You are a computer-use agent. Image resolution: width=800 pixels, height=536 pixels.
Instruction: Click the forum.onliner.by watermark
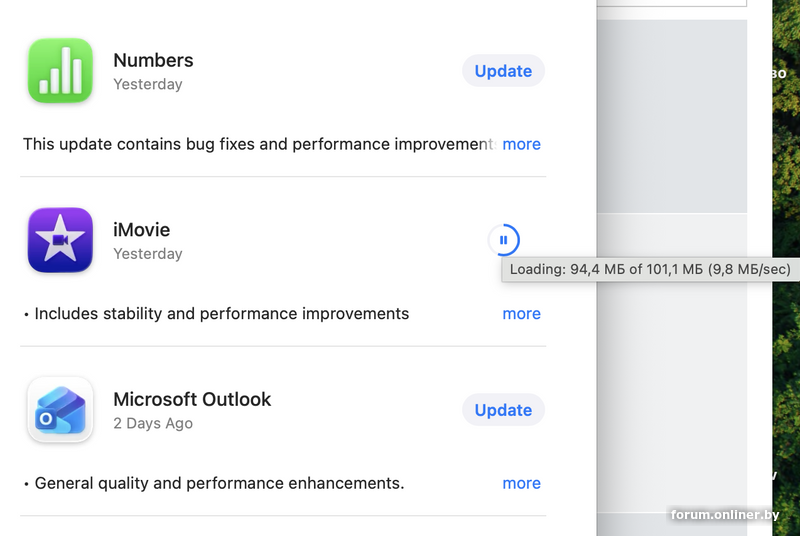coord(725,515)
